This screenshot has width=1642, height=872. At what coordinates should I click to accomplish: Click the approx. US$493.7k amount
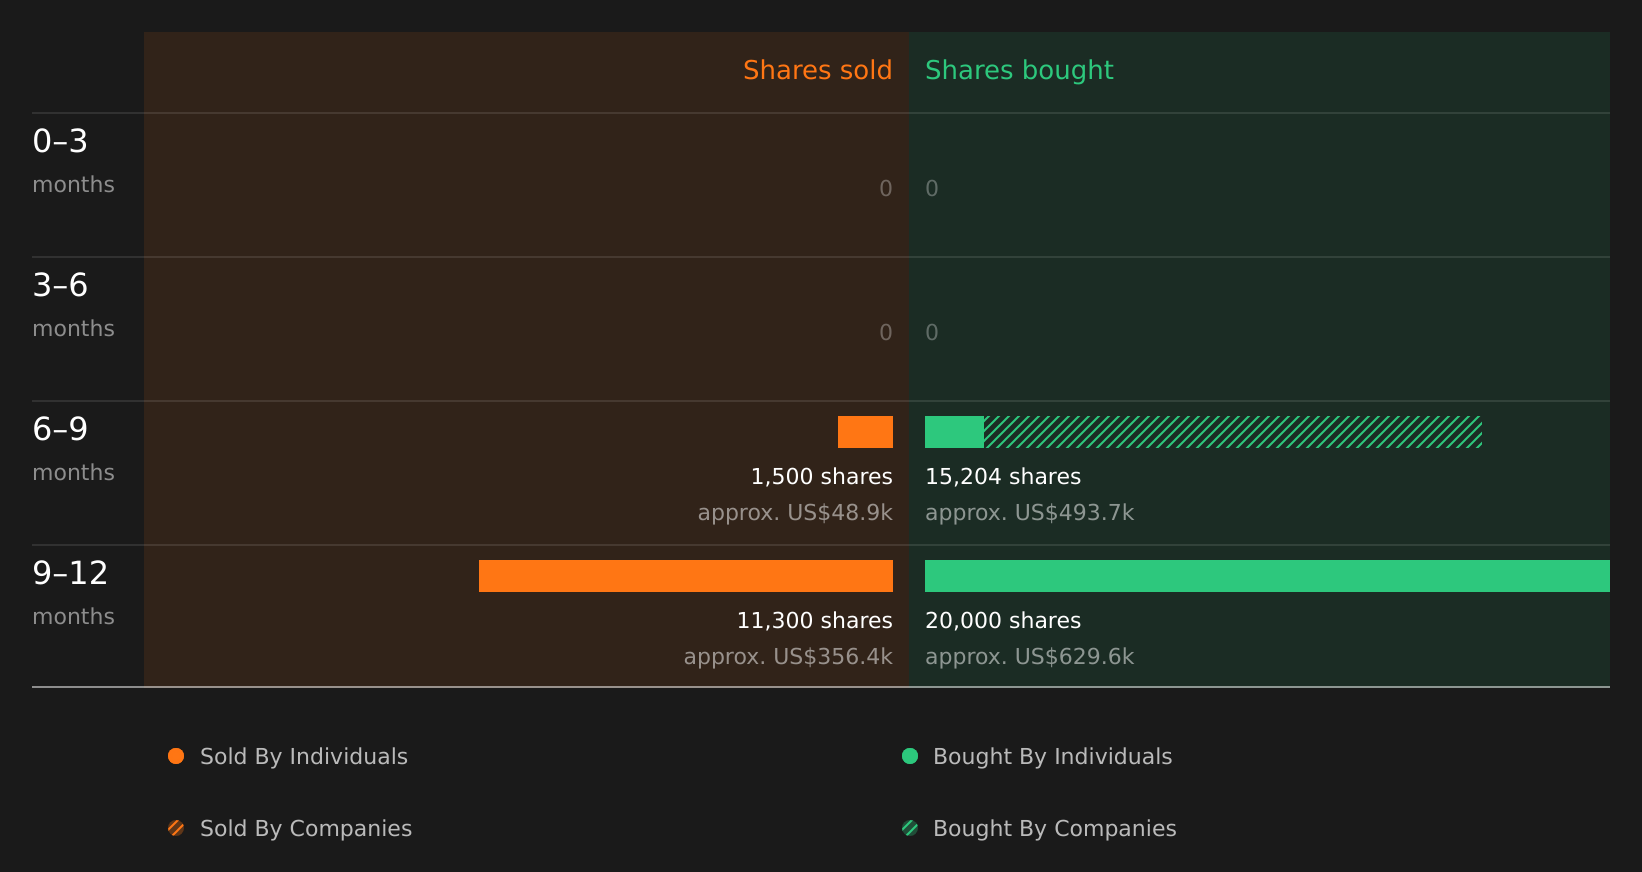click(1030, 513)
